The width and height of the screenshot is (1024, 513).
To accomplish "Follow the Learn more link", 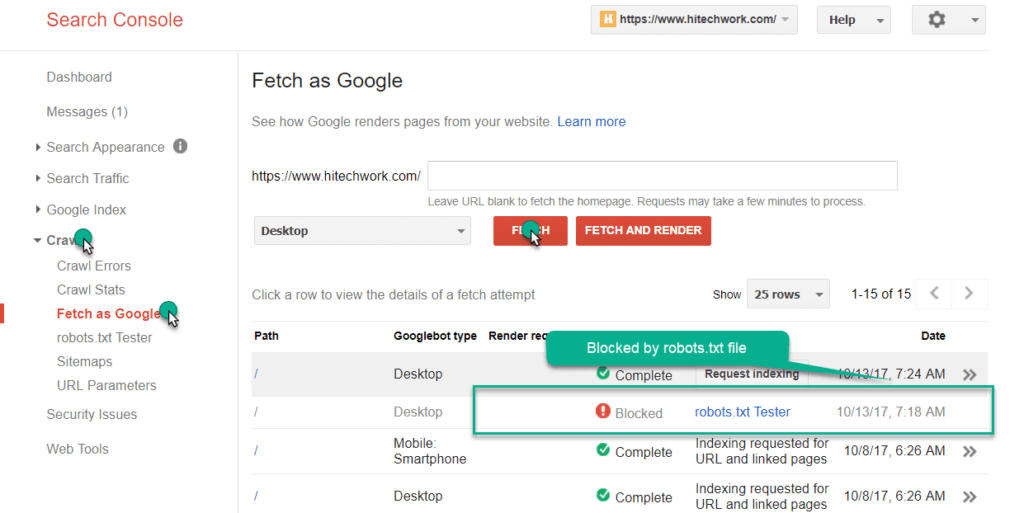I will click(591, 122).
